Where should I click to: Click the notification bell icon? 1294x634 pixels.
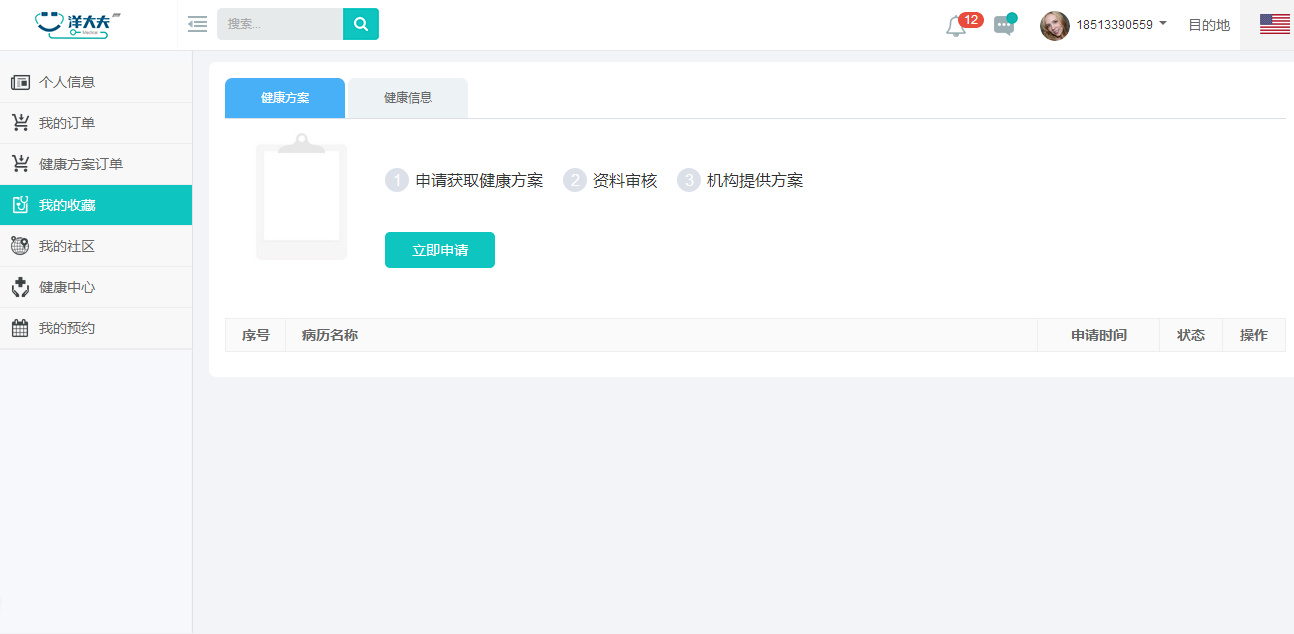pyautogui.click(x=956, y=27)
